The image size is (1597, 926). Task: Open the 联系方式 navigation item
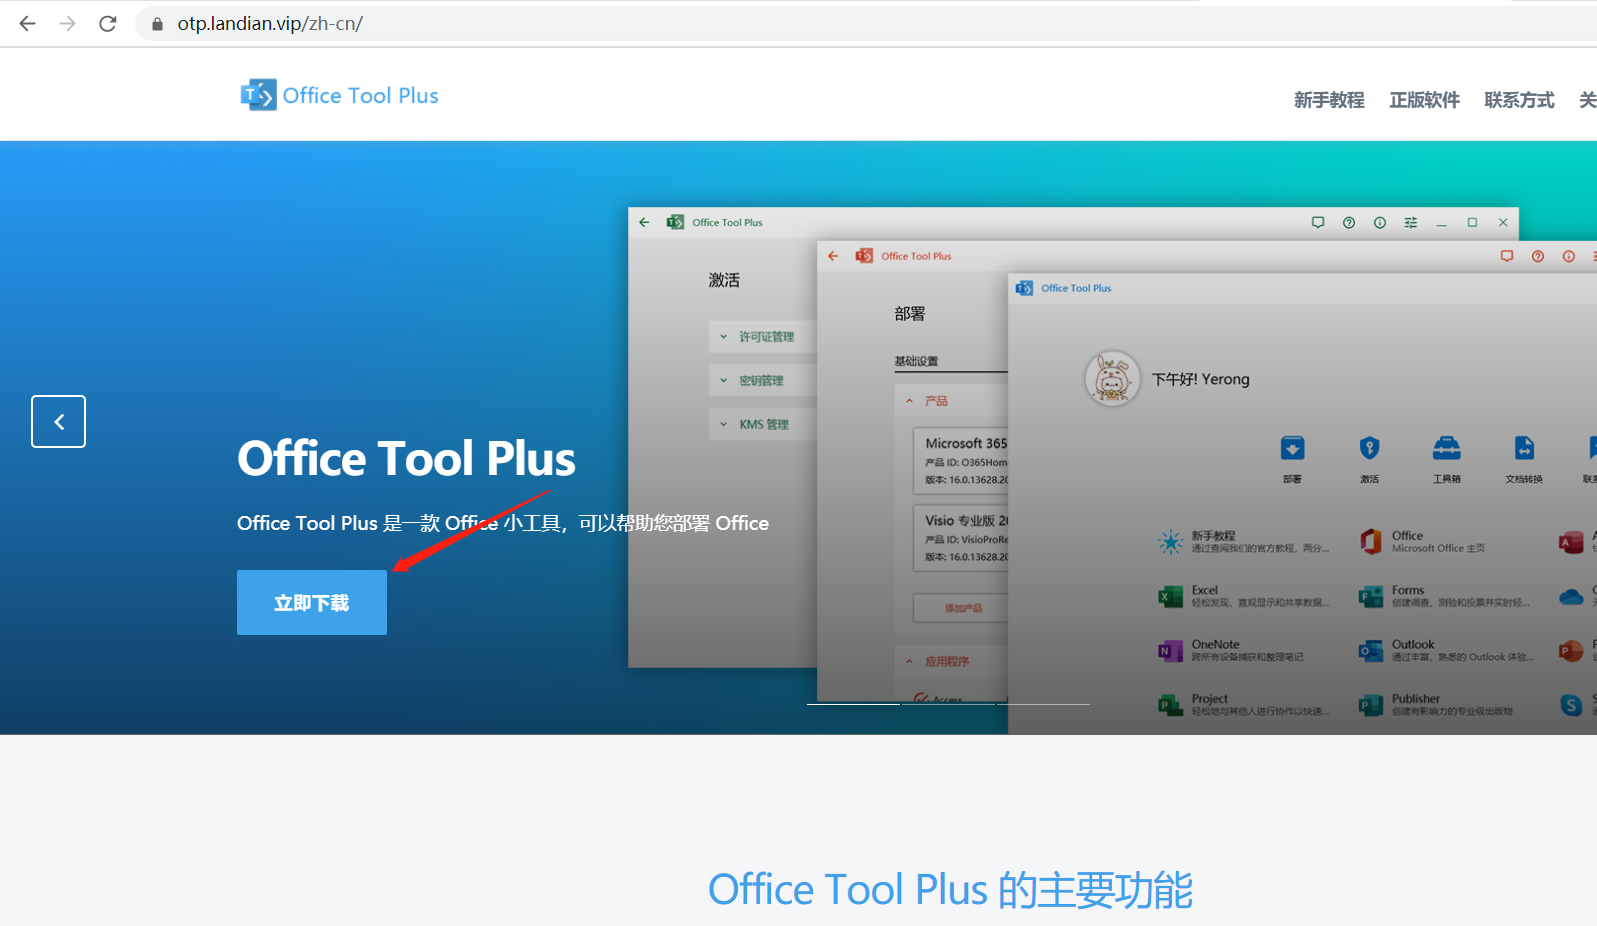(1519, 100)
